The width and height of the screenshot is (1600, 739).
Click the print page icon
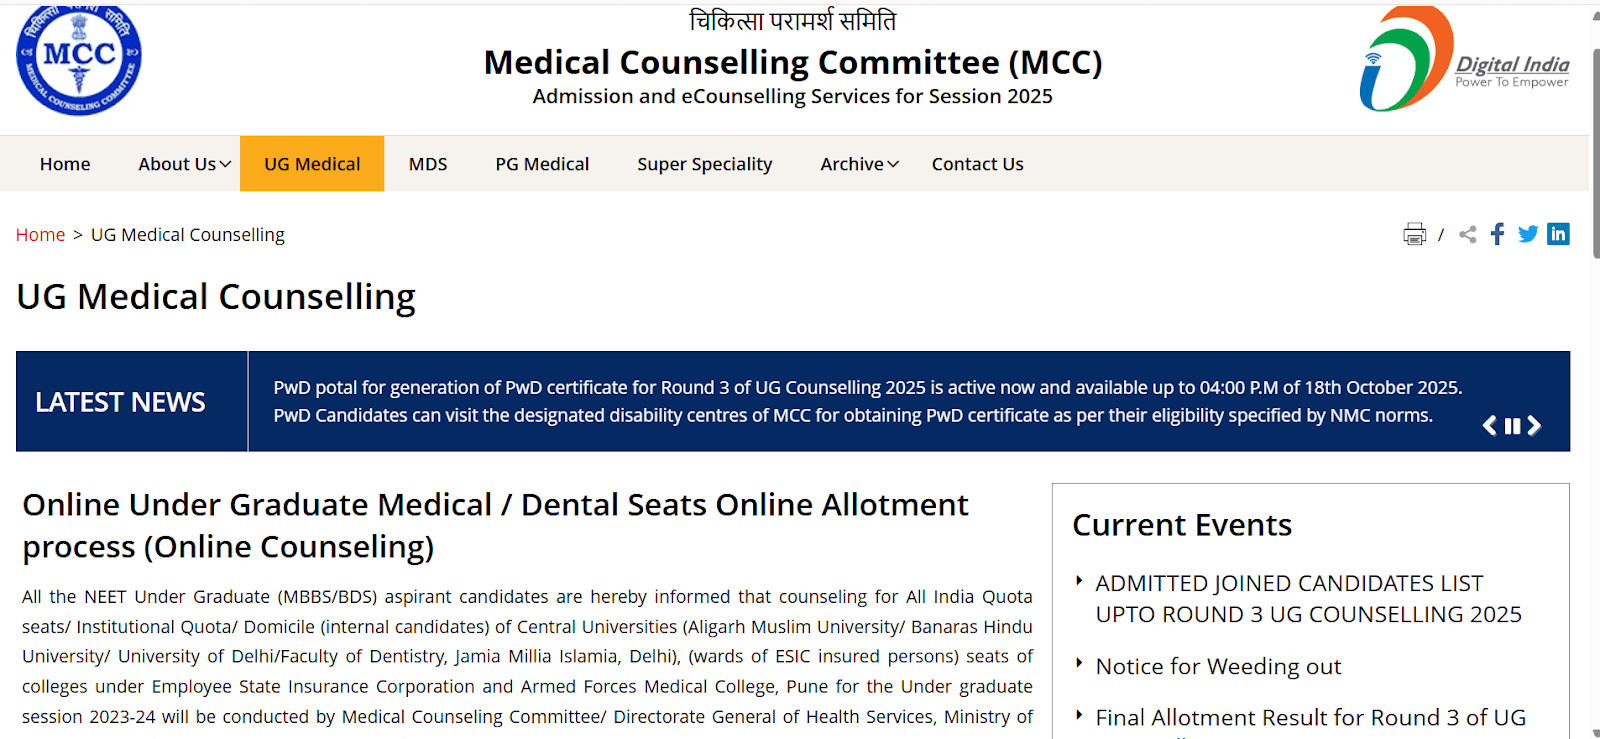point(1414,233)
